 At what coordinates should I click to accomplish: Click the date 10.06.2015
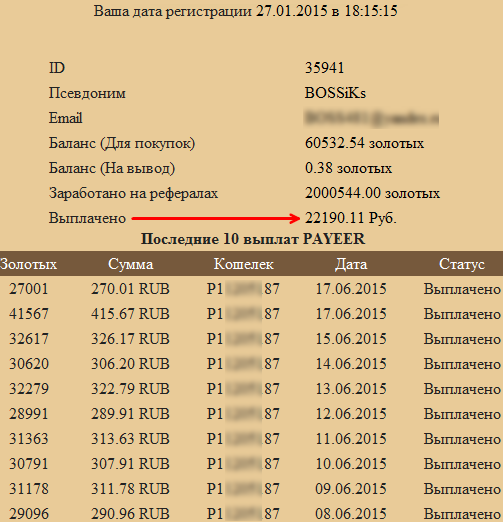point(351,464)
